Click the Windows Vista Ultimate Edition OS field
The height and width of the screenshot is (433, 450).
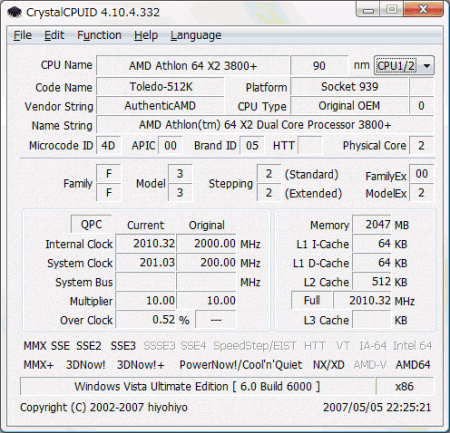tap(198, 386)
